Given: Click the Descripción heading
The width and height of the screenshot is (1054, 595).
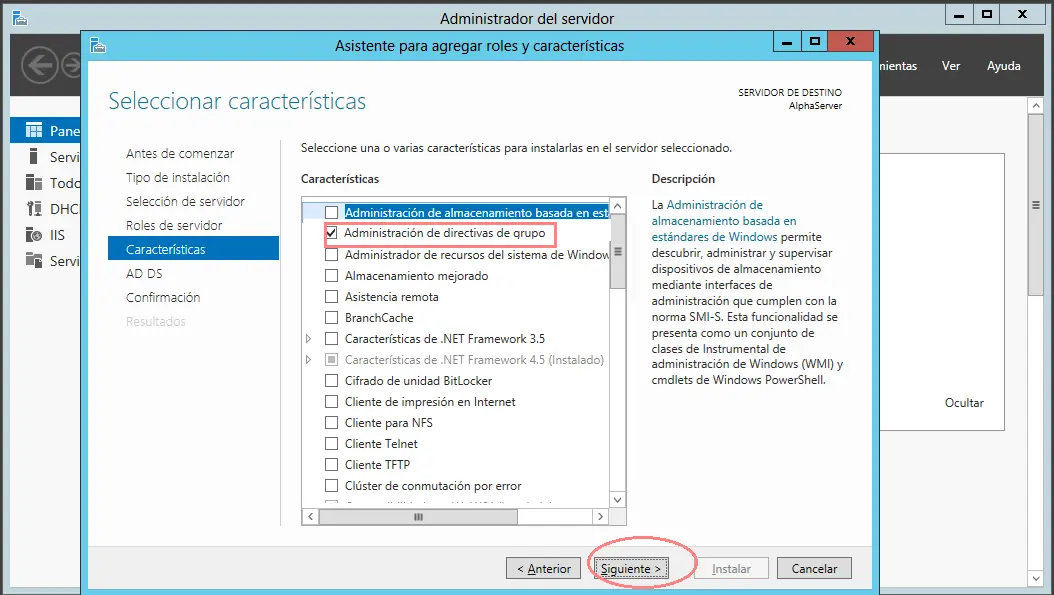Looking at the screenshot, I should tap(683, 179).
